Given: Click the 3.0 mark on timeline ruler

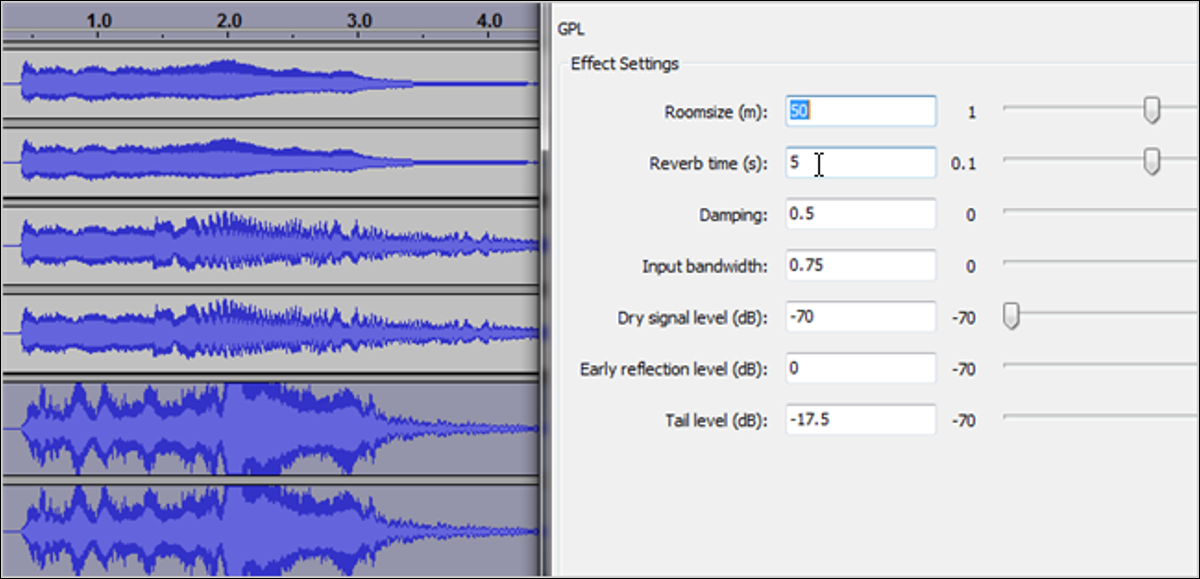Looking at the screenshot, I should (359, 20).
